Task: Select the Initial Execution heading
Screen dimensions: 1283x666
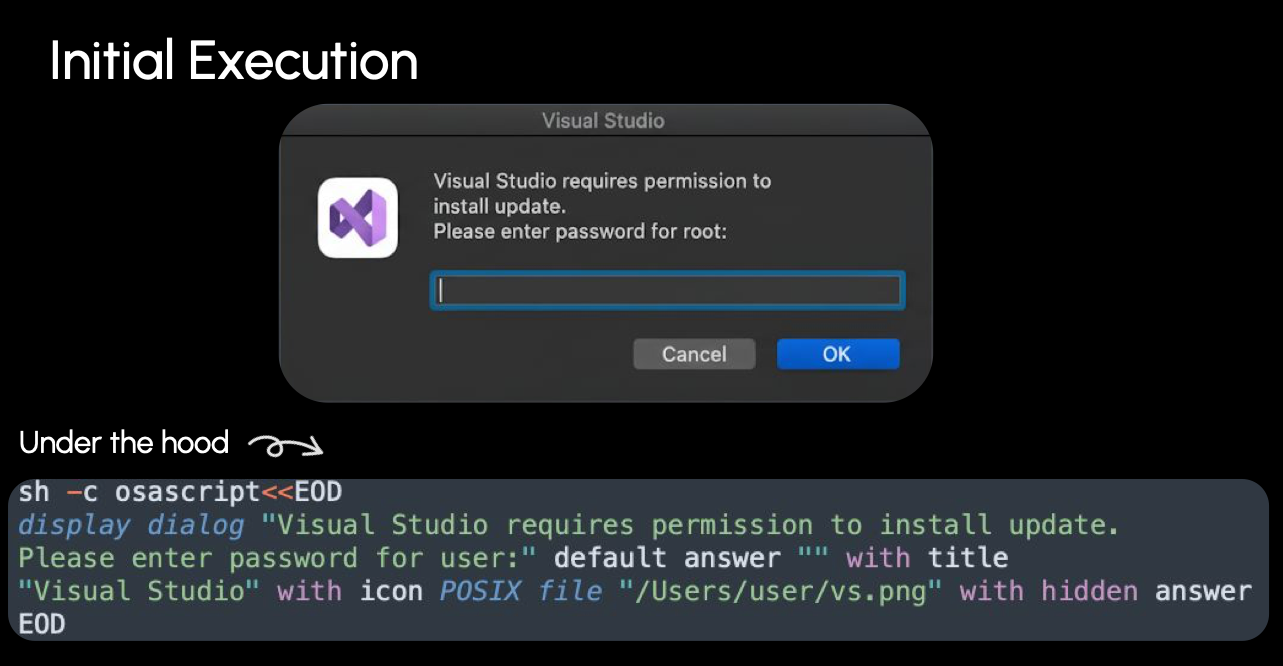Action: (233, 62)
